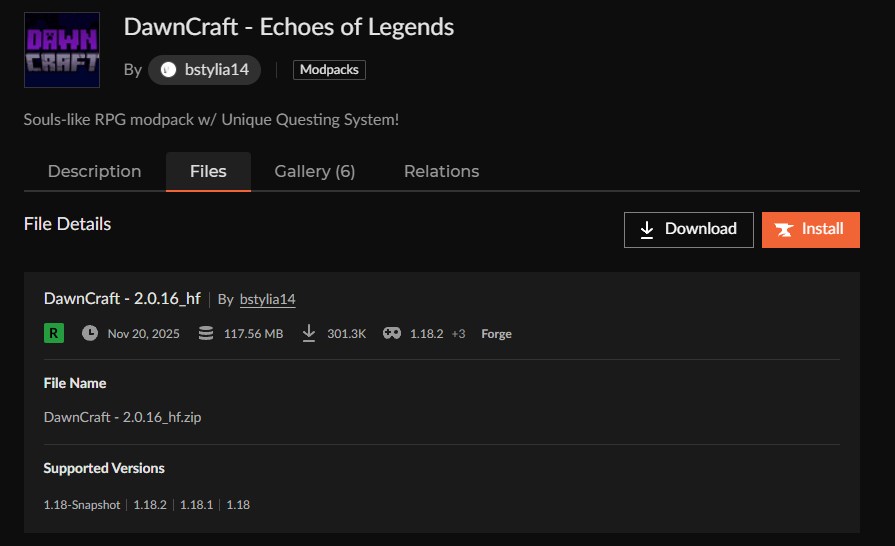
Task: Click the DawnCraft modpack logo thumbnail
Action: coord(61,50)
